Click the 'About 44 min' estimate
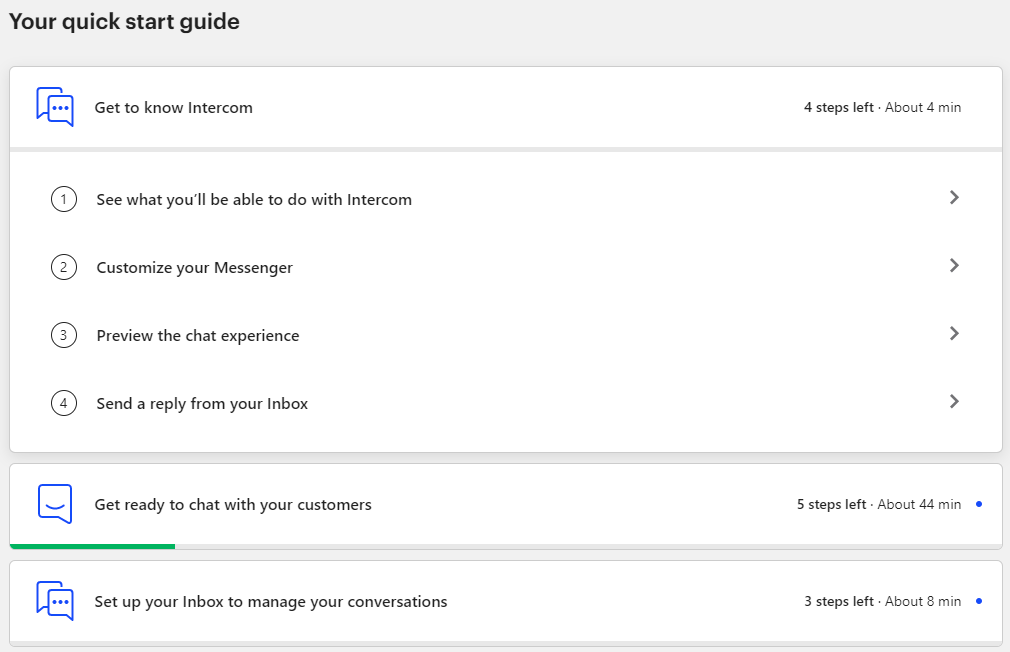Viewport: 1010px width, 652px height. point(919,504)
